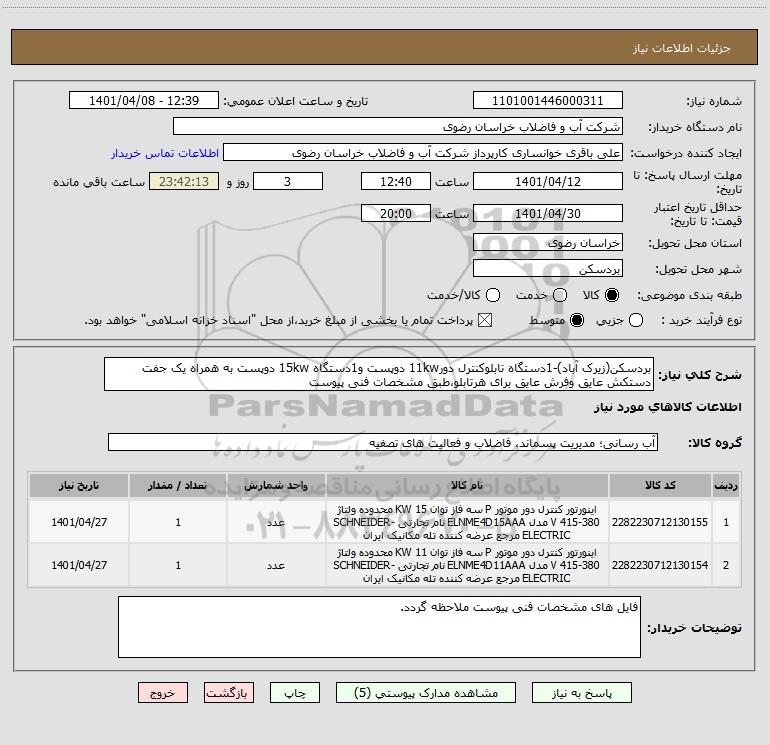Click the delivery province field خراسان رضوی
Viewport: 770px width, 745px height.
548,243
